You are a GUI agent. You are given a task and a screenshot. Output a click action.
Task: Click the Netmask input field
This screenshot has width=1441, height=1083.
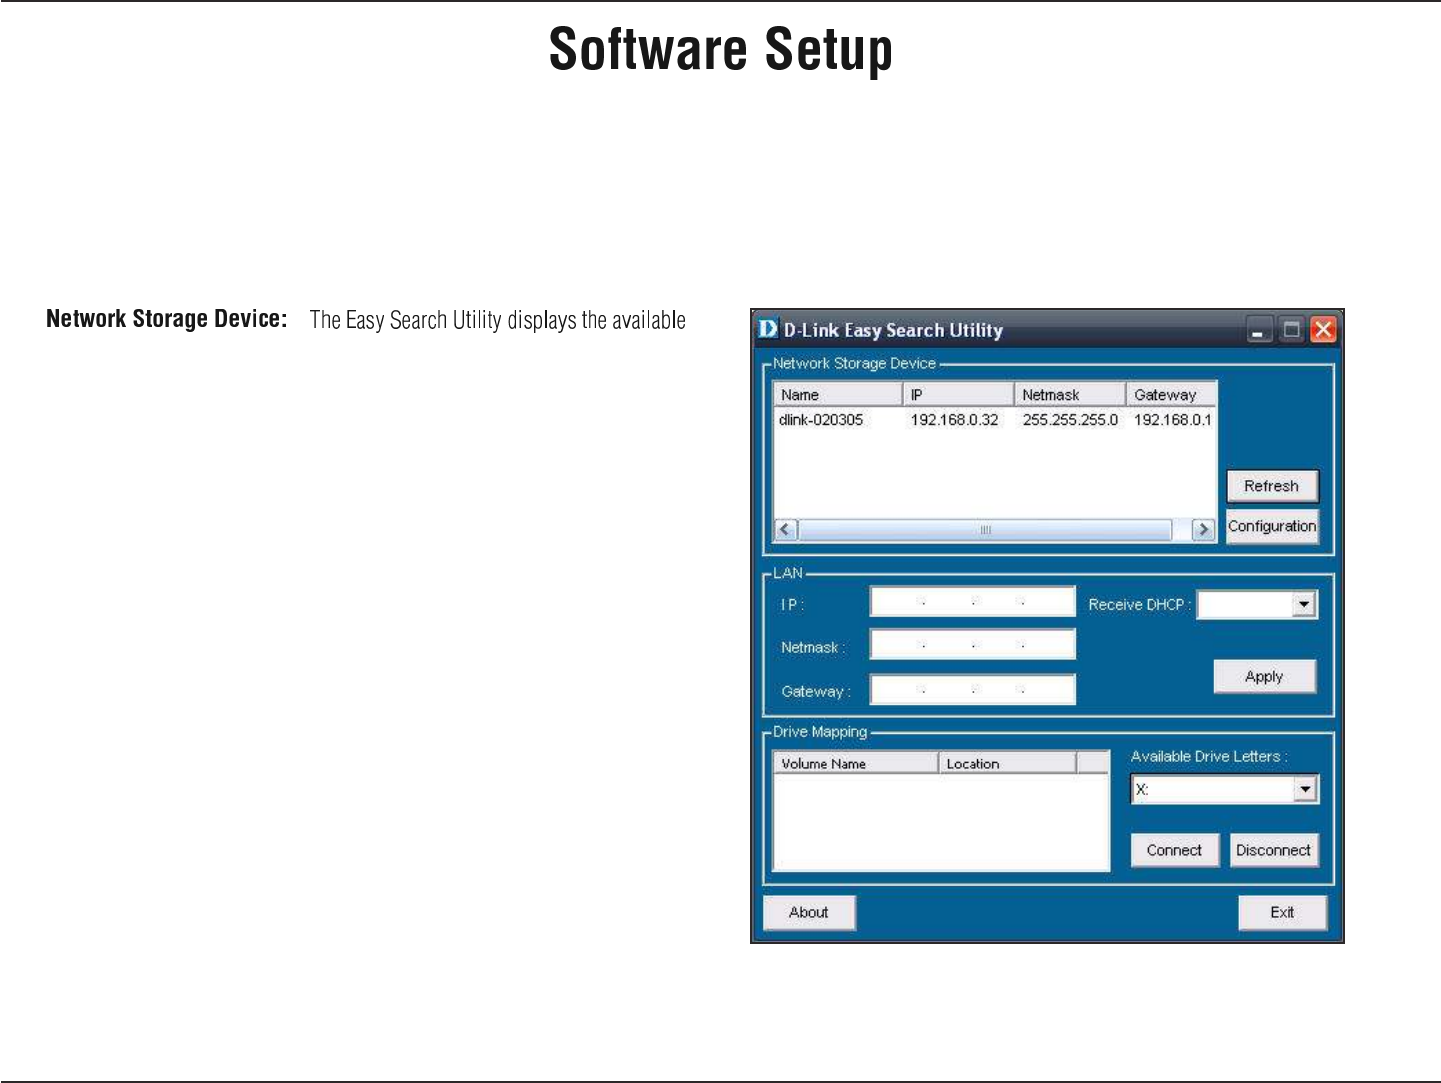[972, 645]
